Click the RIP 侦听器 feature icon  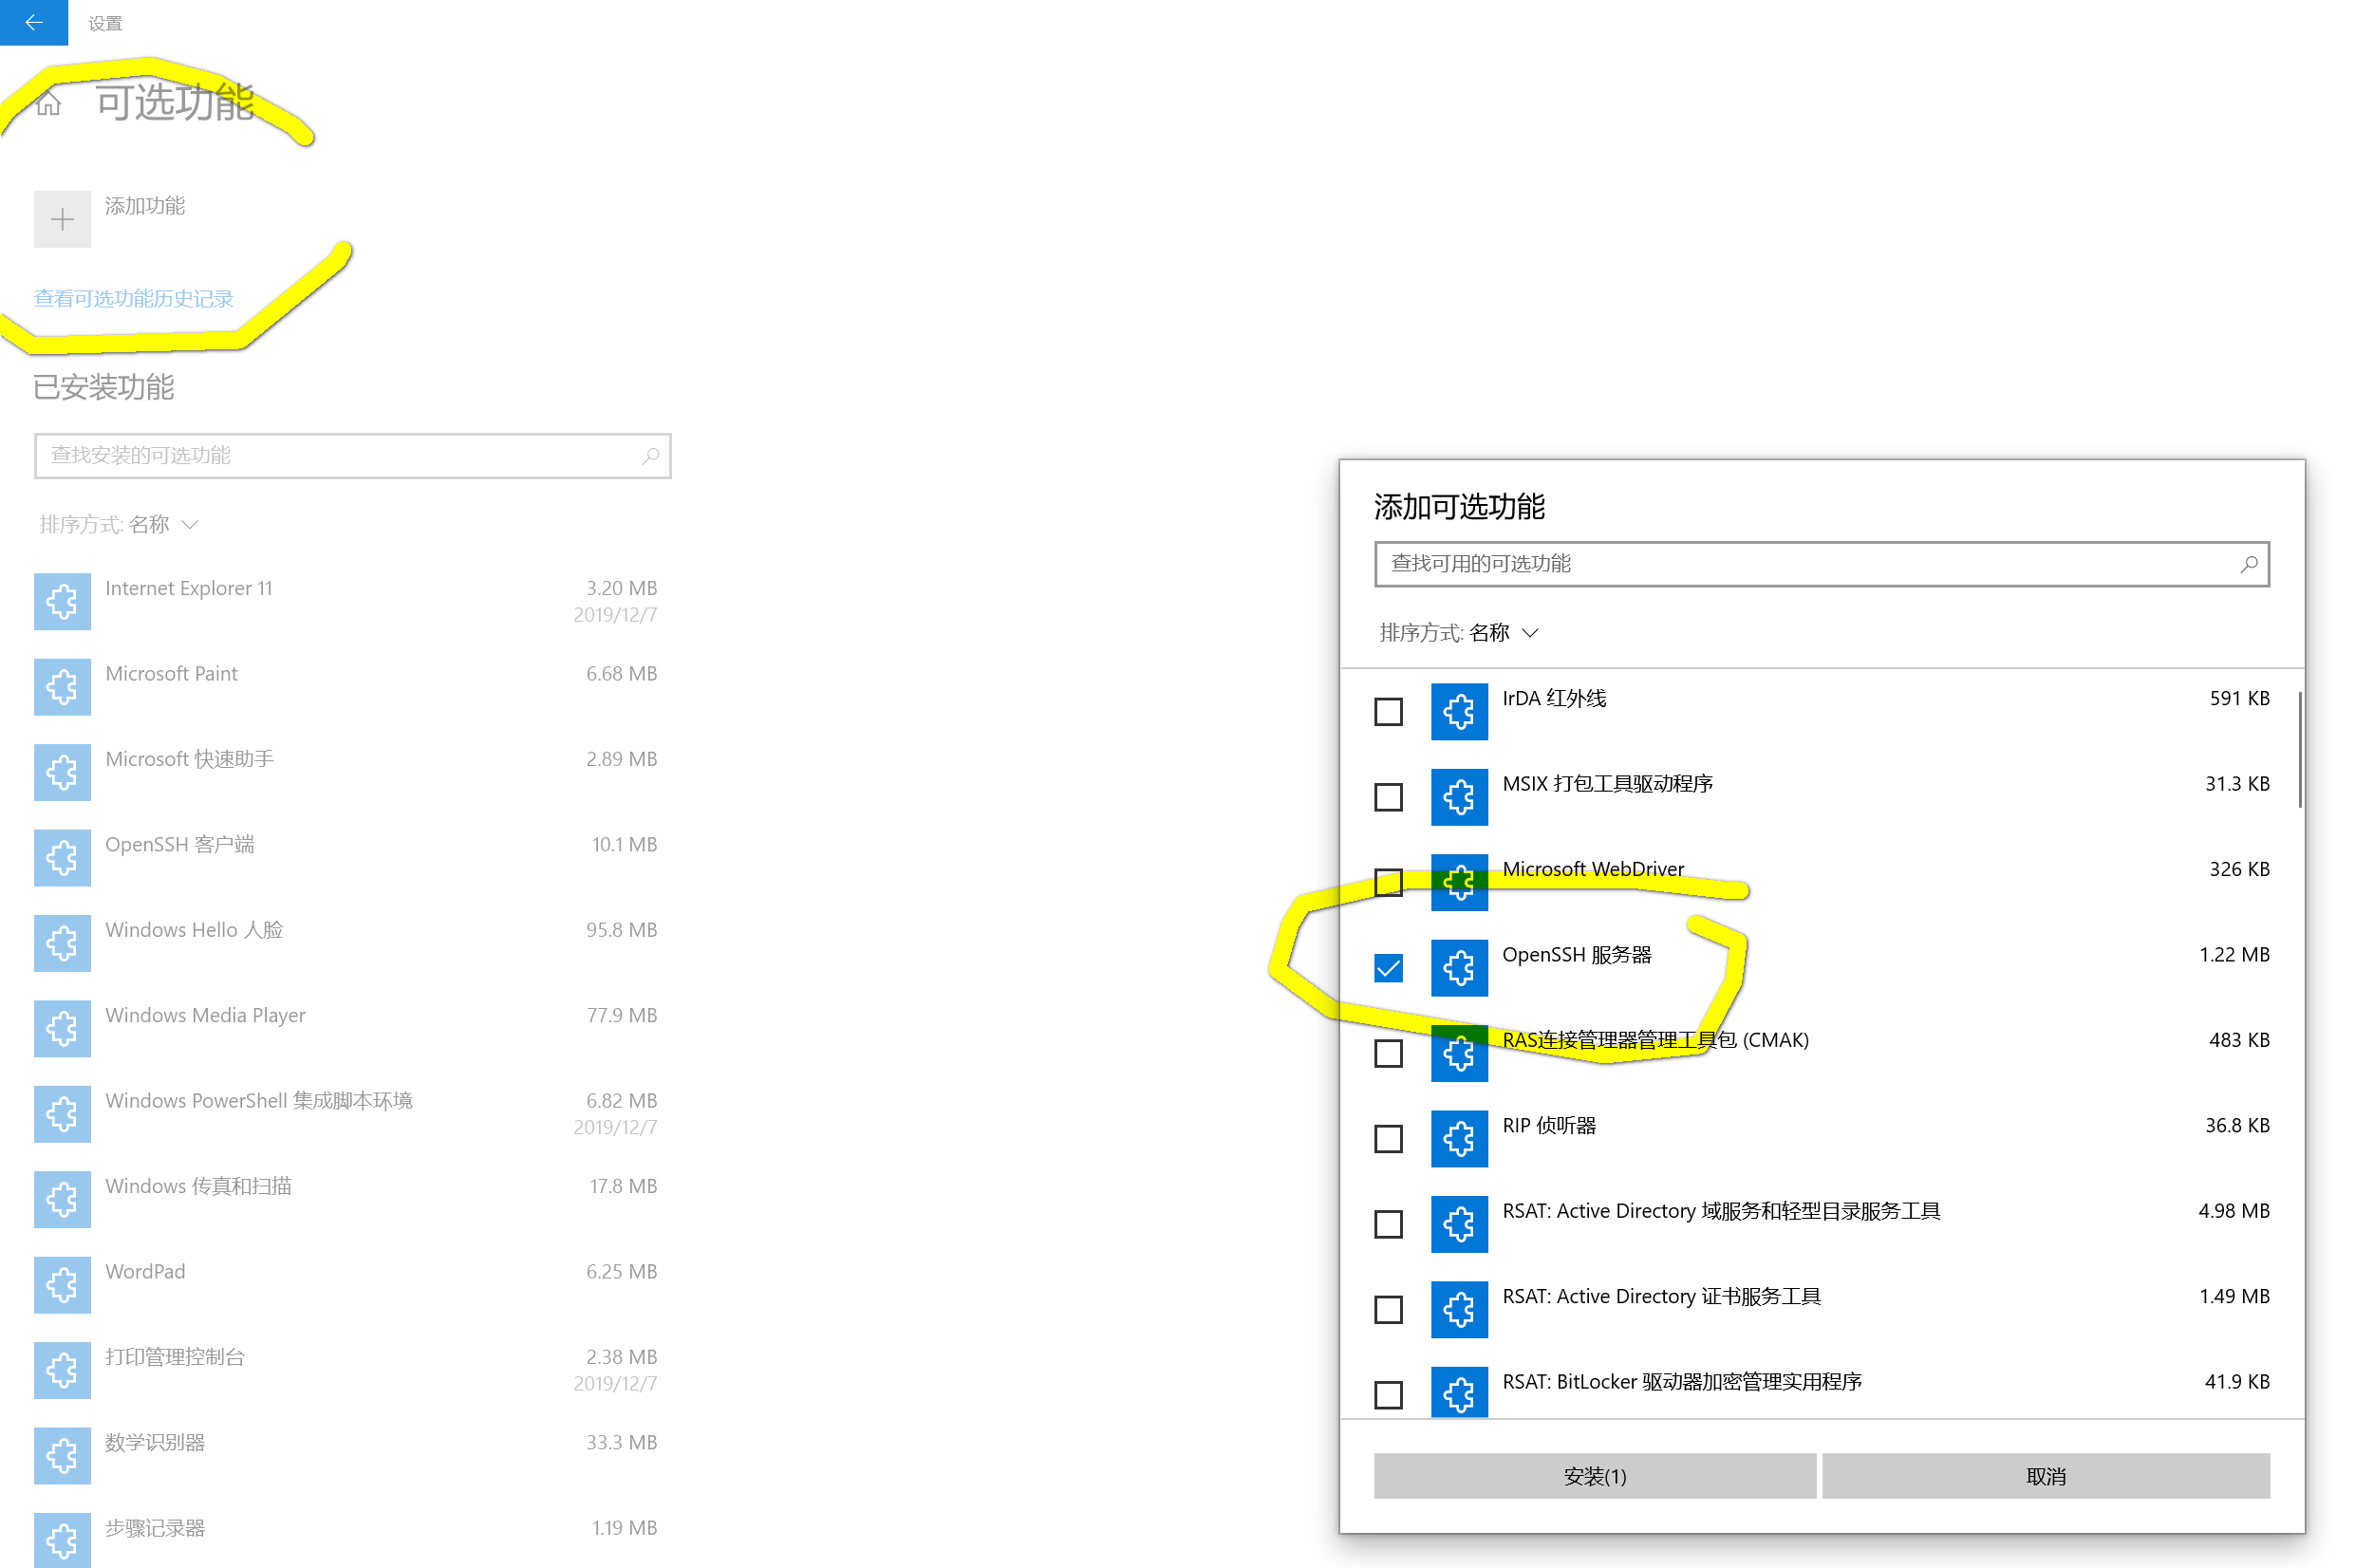[1458, 1139]
